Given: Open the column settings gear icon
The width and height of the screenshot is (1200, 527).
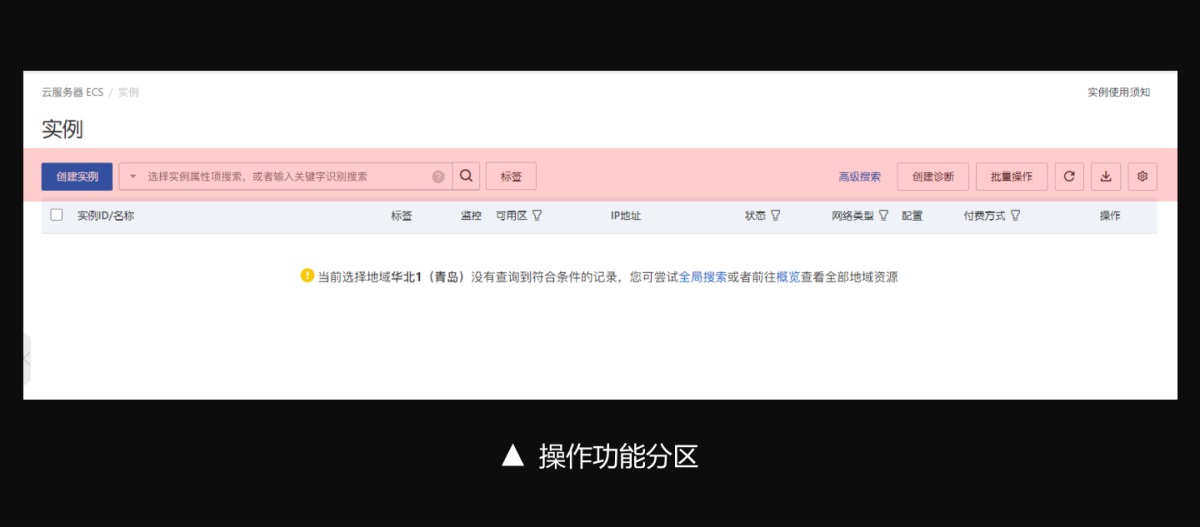Looking at the screenshot, I should [x=1142, y=177].
